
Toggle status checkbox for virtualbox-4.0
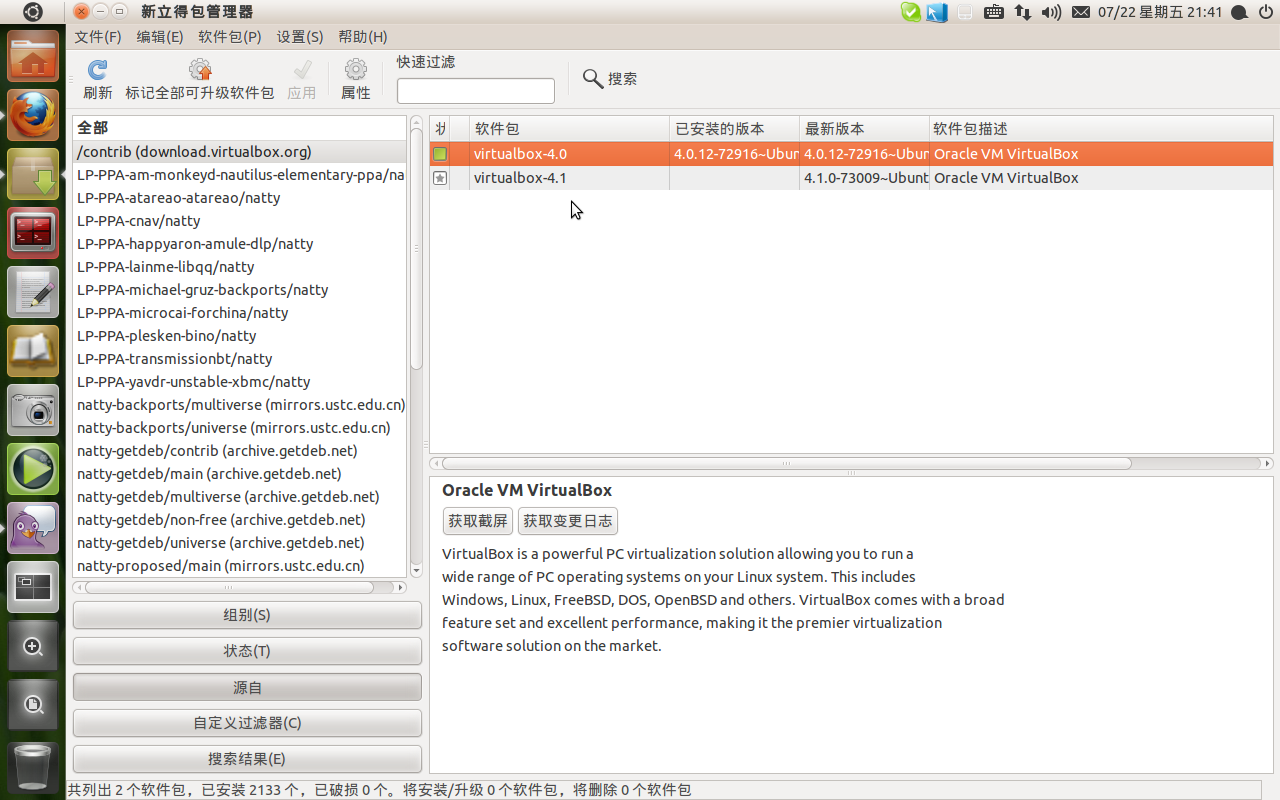(439, 154)
